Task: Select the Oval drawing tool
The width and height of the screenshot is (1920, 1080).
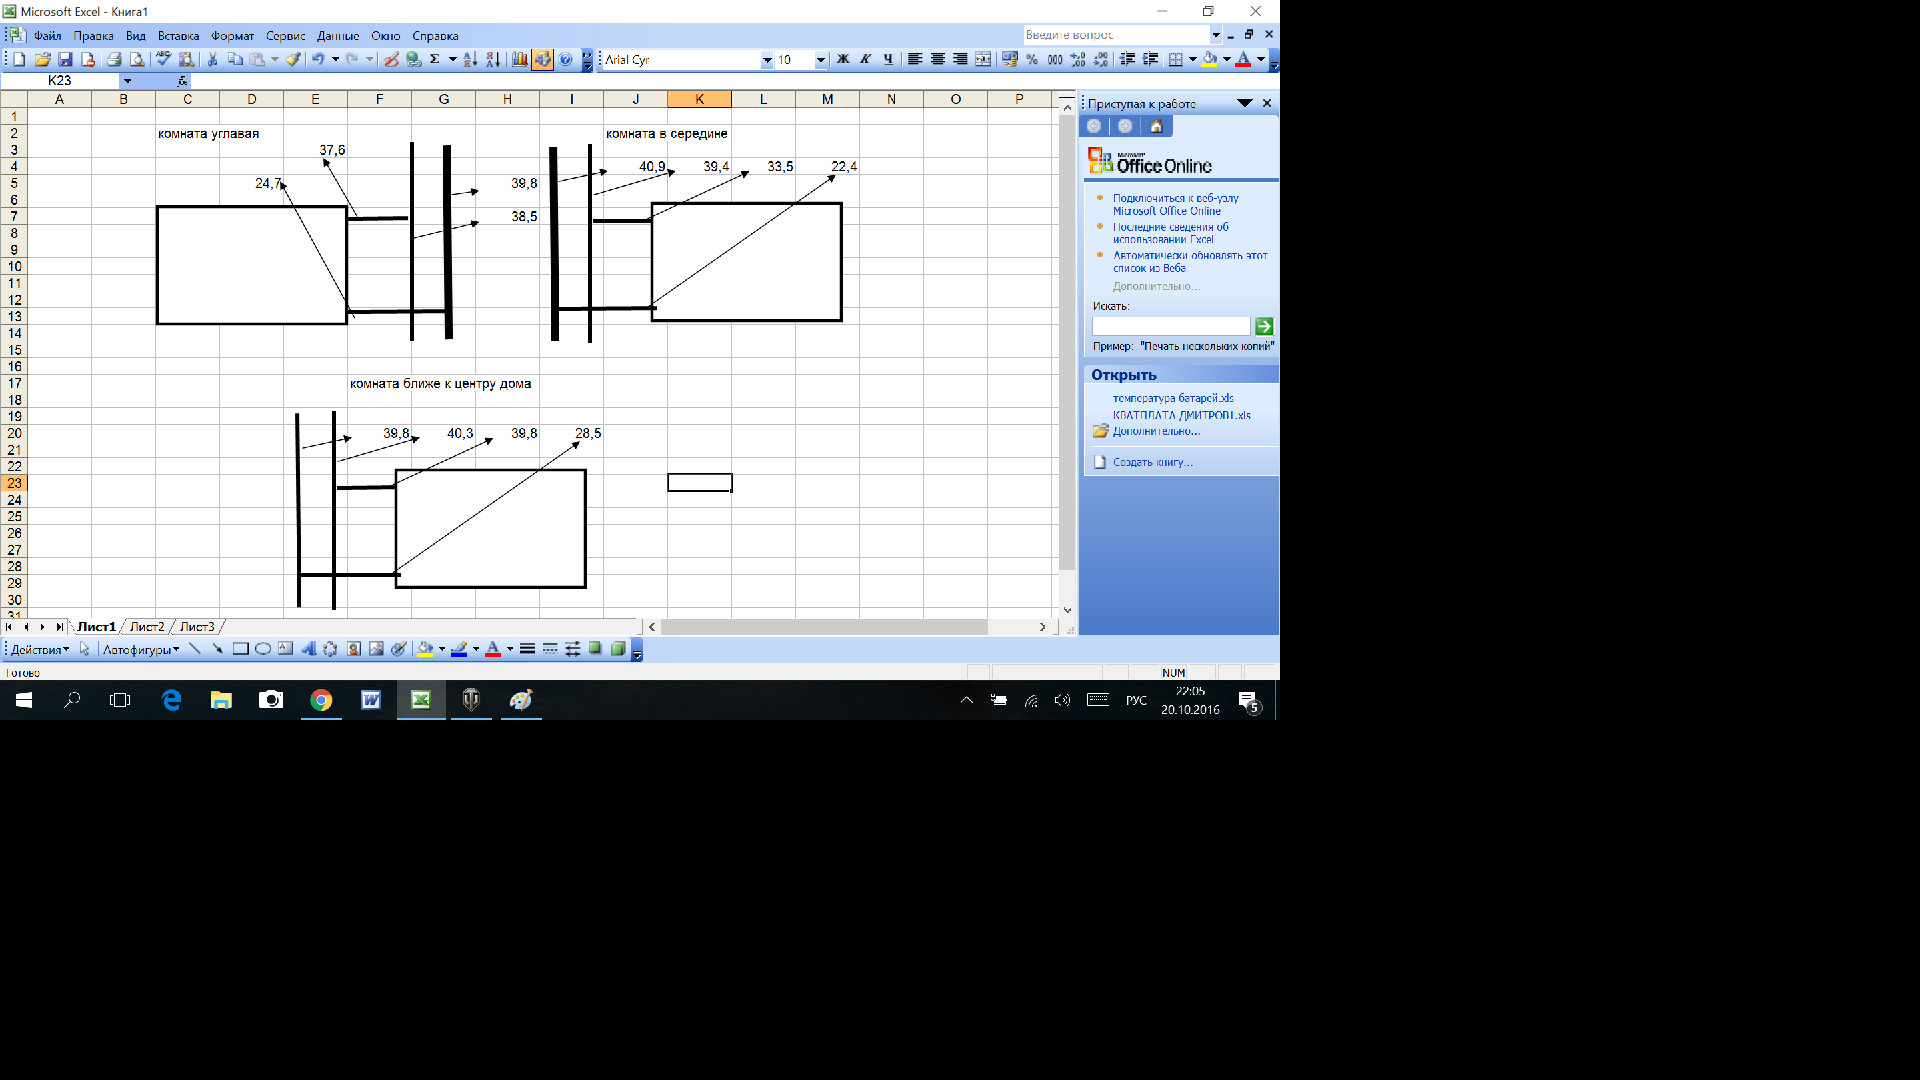Action: click(x=263, y=649)
